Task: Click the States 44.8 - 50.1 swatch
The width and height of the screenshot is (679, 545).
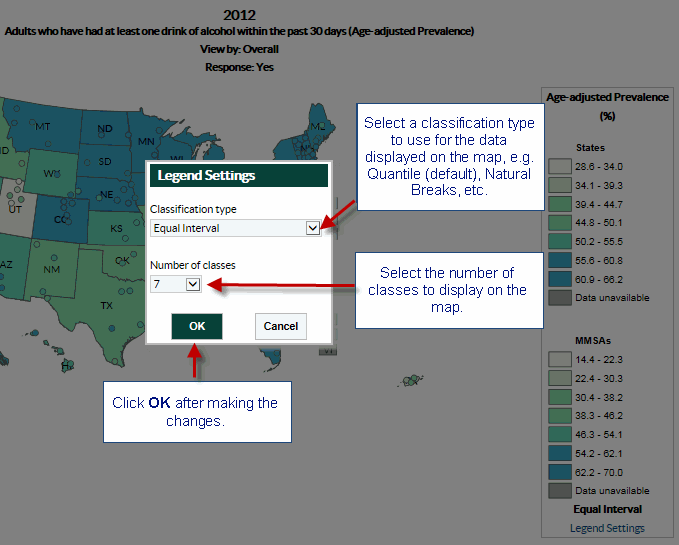Action: tap(559, 222)
